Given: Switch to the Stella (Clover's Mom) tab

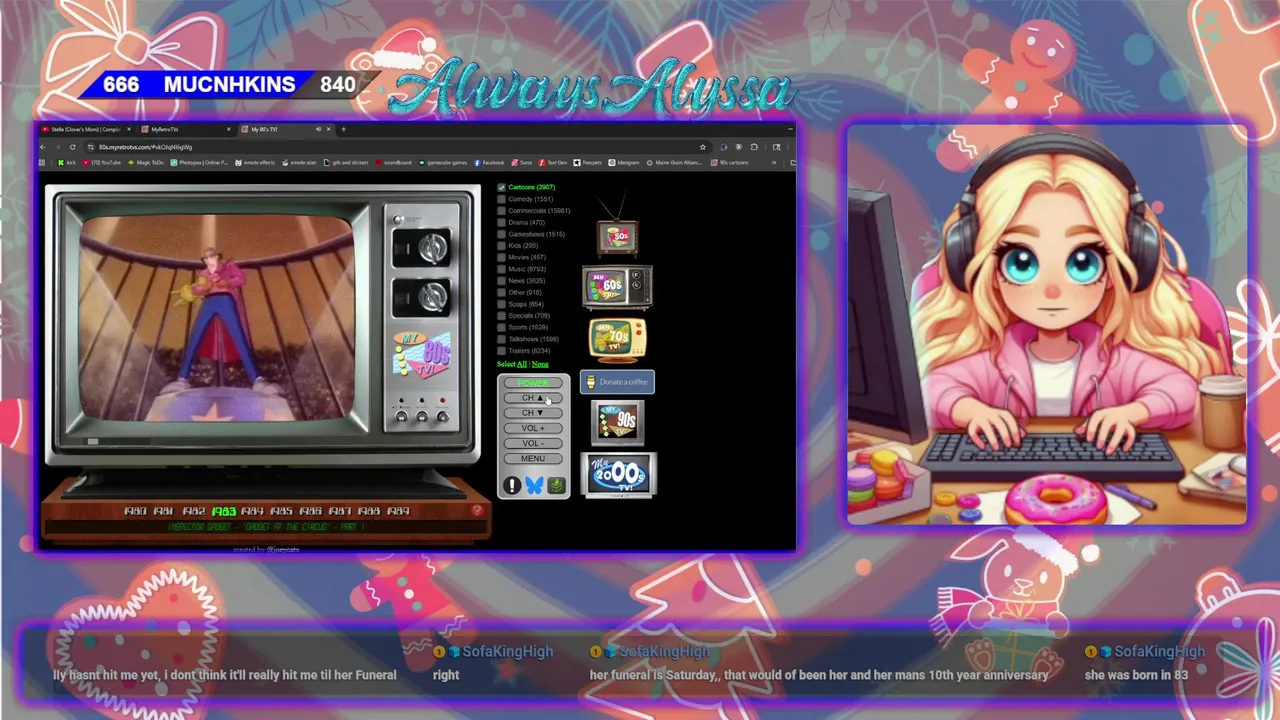Looking at the screenshot, I should [84, 129].
